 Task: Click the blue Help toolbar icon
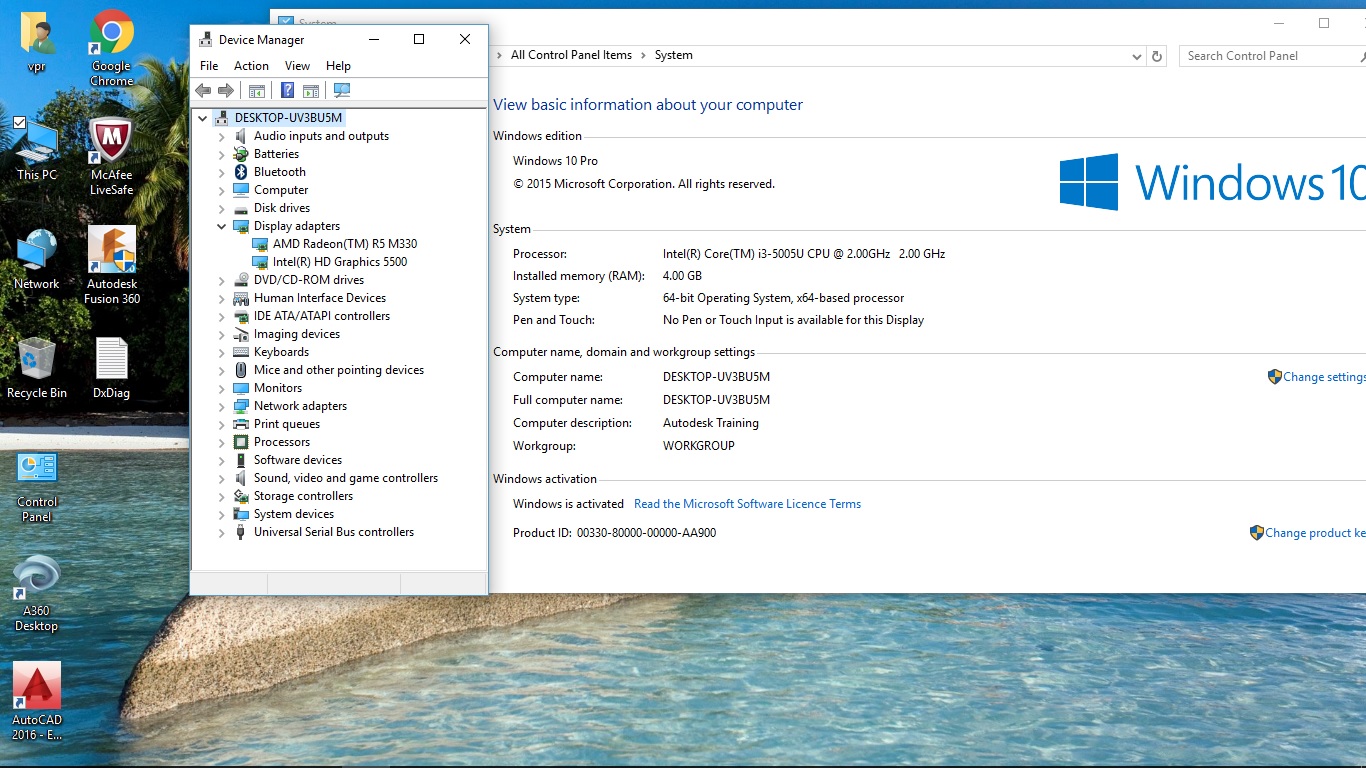point(287,91)
